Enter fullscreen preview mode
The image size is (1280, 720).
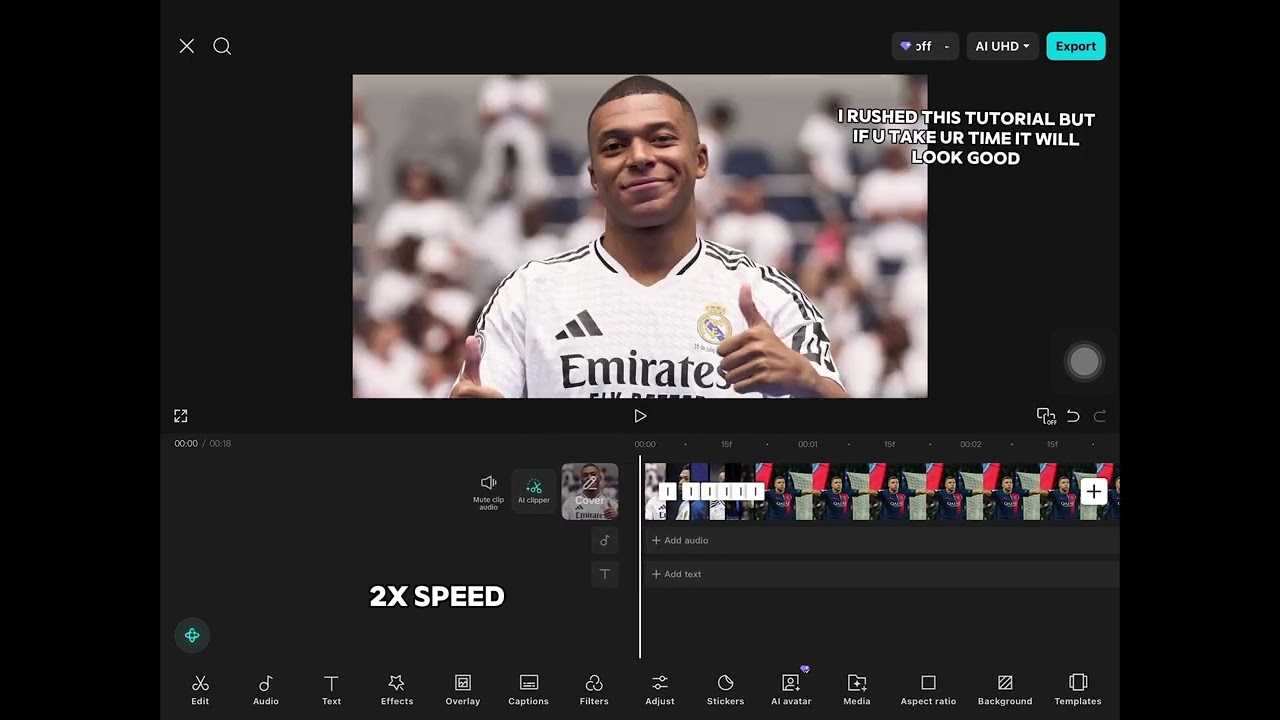click(181, 416)
